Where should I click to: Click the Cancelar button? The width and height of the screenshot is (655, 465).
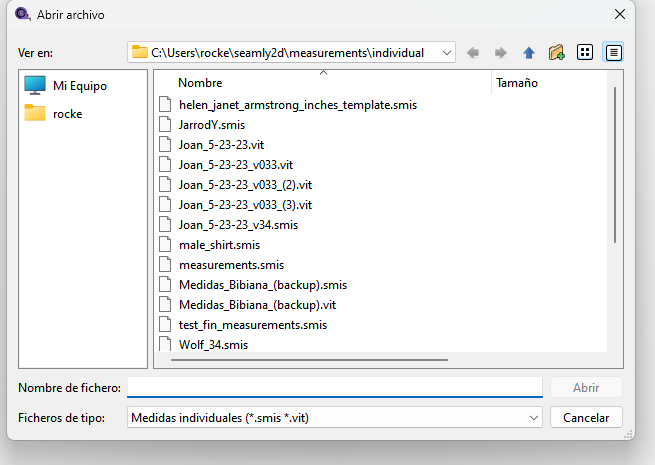point(586,417)
